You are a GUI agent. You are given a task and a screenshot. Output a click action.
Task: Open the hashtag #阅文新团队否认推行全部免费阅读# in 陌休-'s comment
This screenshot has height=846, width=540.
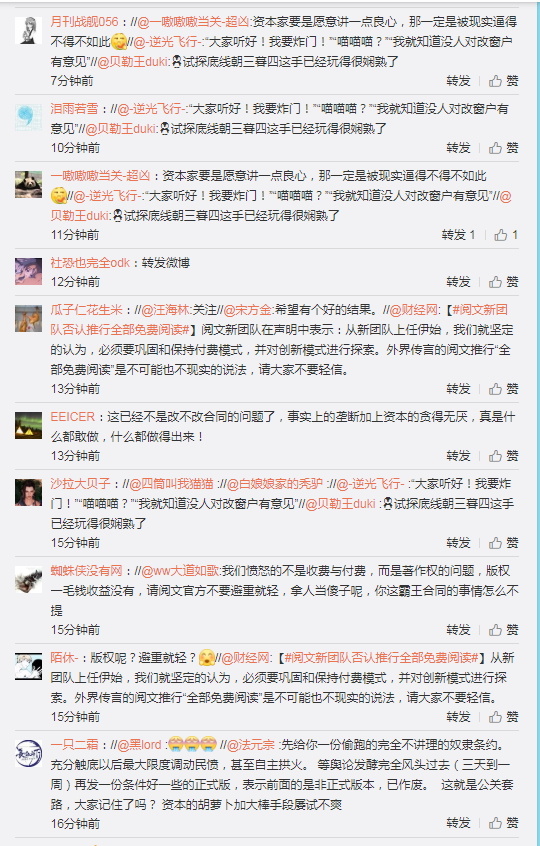(x=381, y=658)
